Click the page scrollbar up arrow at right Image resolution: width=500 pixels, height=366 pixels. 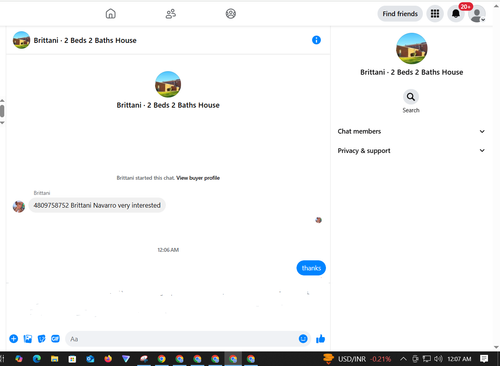click(x=496, y=5)
